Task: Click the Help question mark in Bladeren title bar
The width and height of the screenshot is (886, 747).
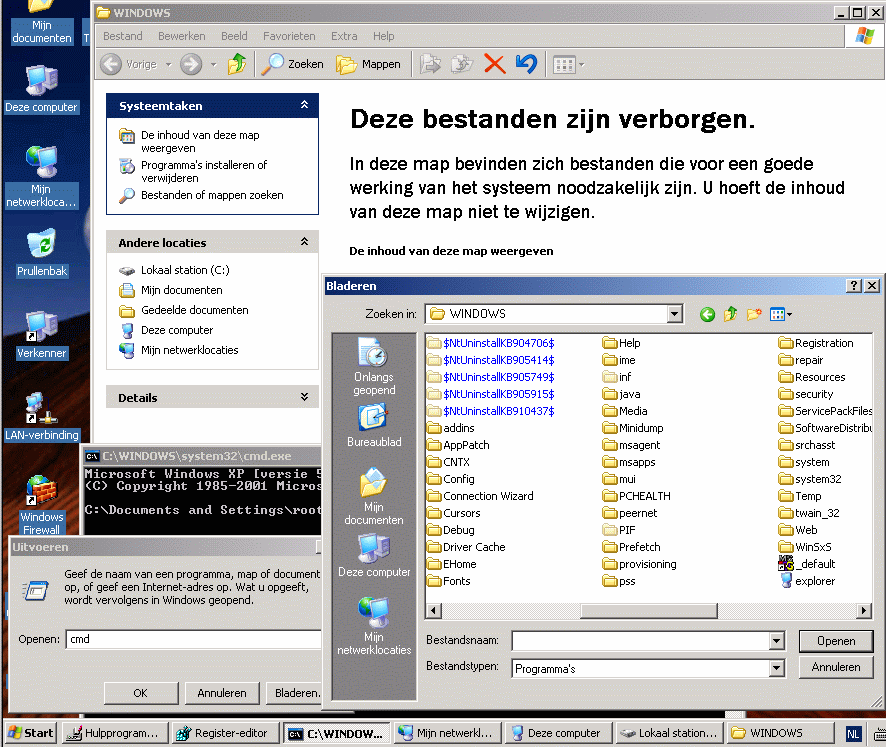Action: (854, 286)
